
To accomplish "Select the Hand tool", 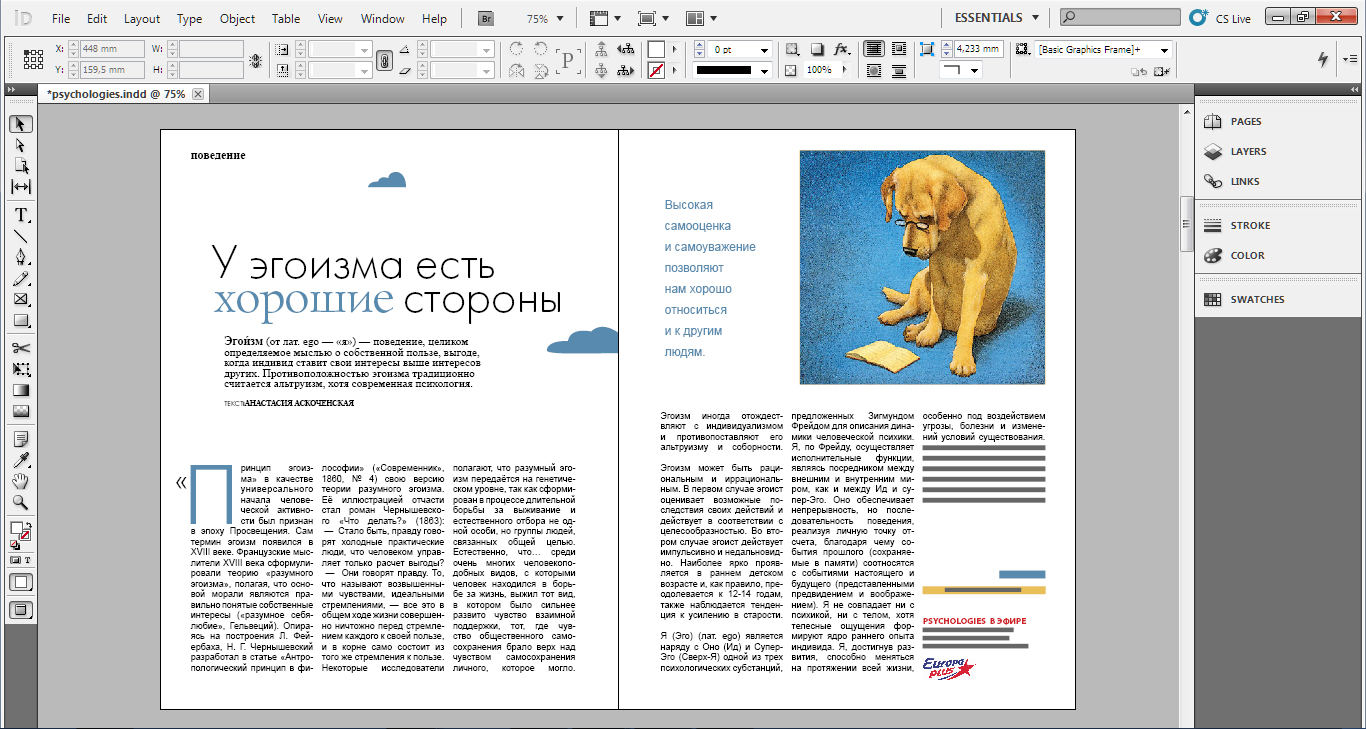I will 21,481.
